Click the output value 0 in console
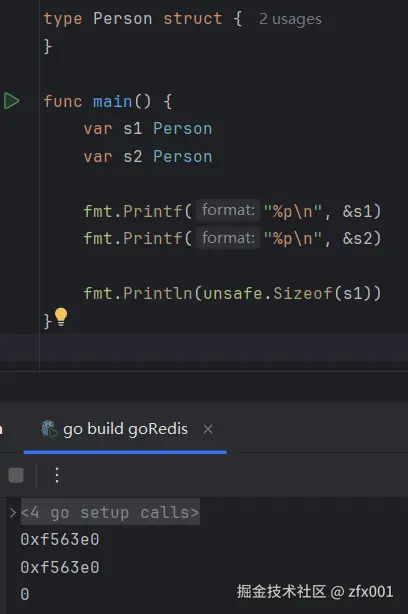This screenshot has height=614, width=408. tap(25, 594)
